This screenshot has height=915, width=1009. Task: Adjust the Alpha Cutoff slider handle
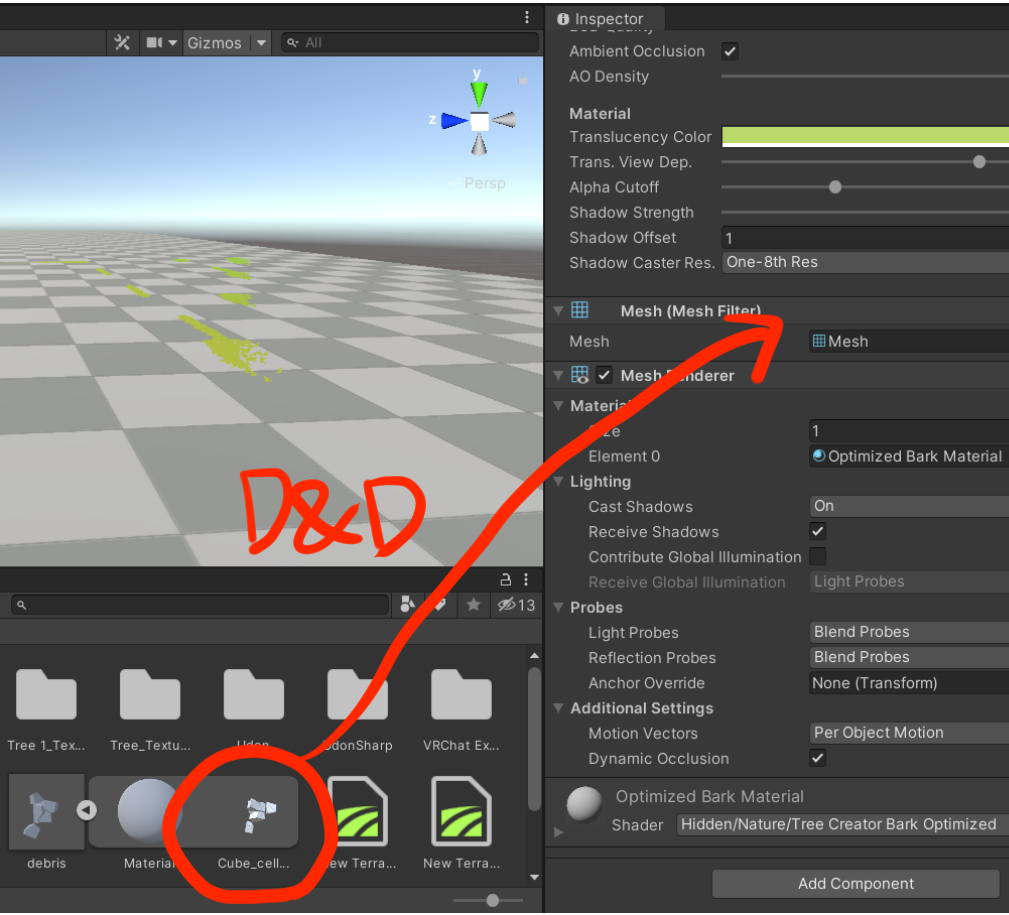click(835, 187)
